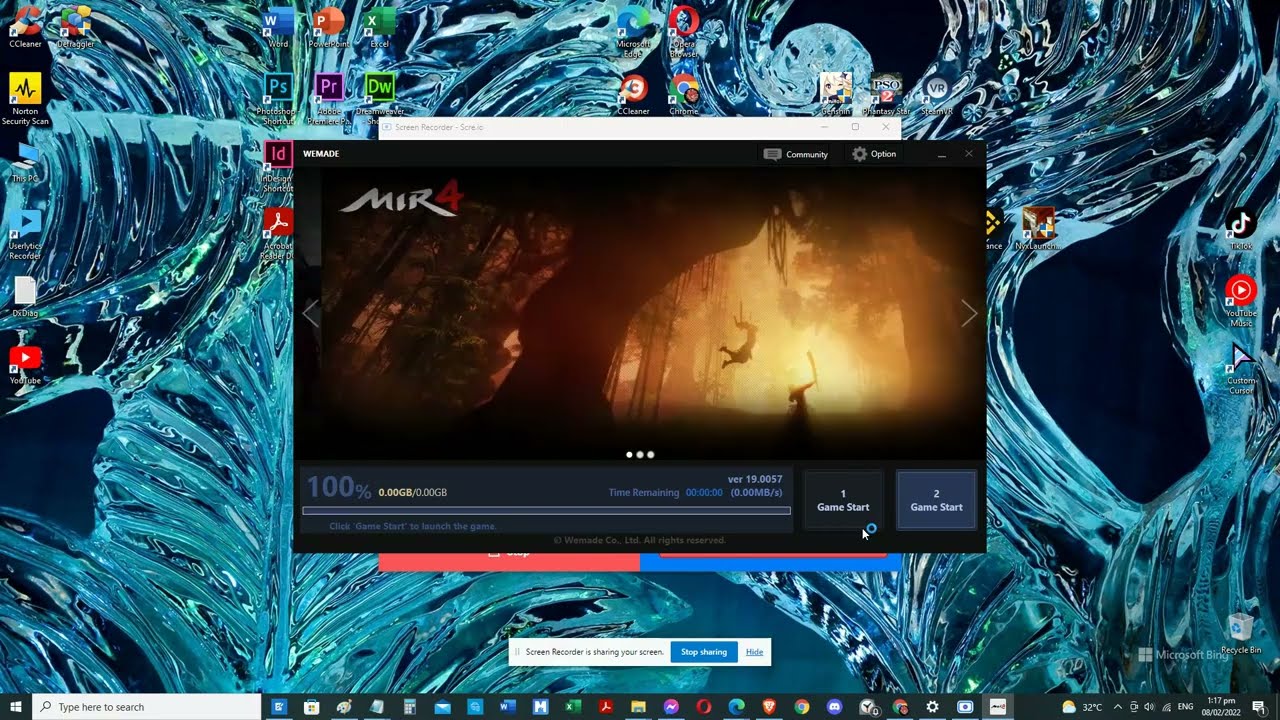Open the notification center icon

tap(1259, 707)
